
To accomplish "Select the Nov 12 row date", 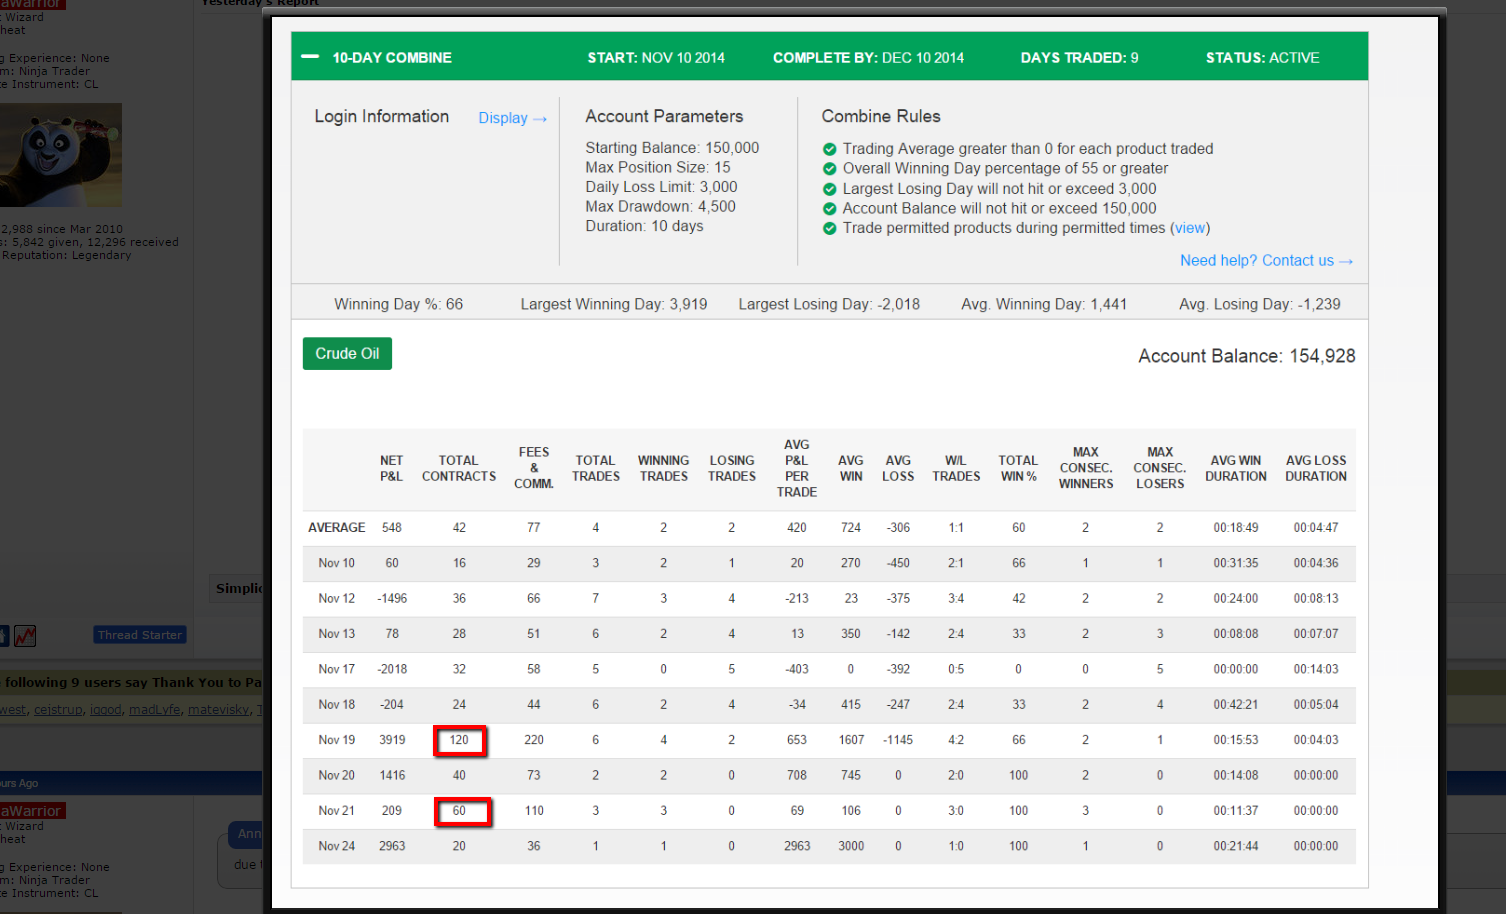I will click(337, 598).
